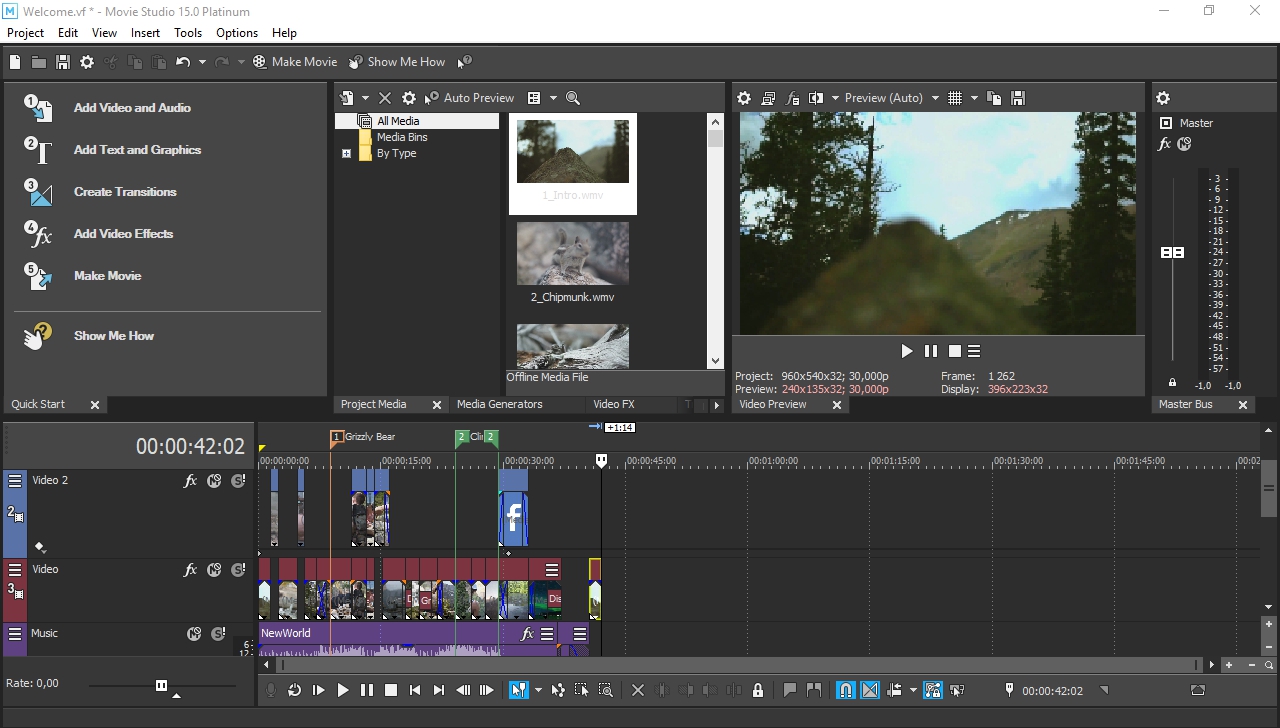The width and height of the screenshot is (1280, 728).
Task: Click the playback Rate slider handle
Action: point(161,685)
